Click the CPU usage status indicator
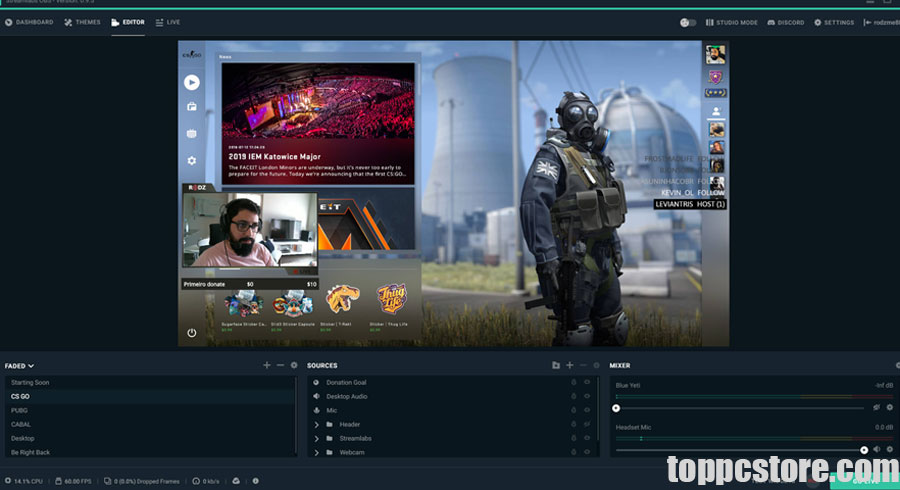The height and width of the screenshot is (490, 900). click(x=24, y=481)
